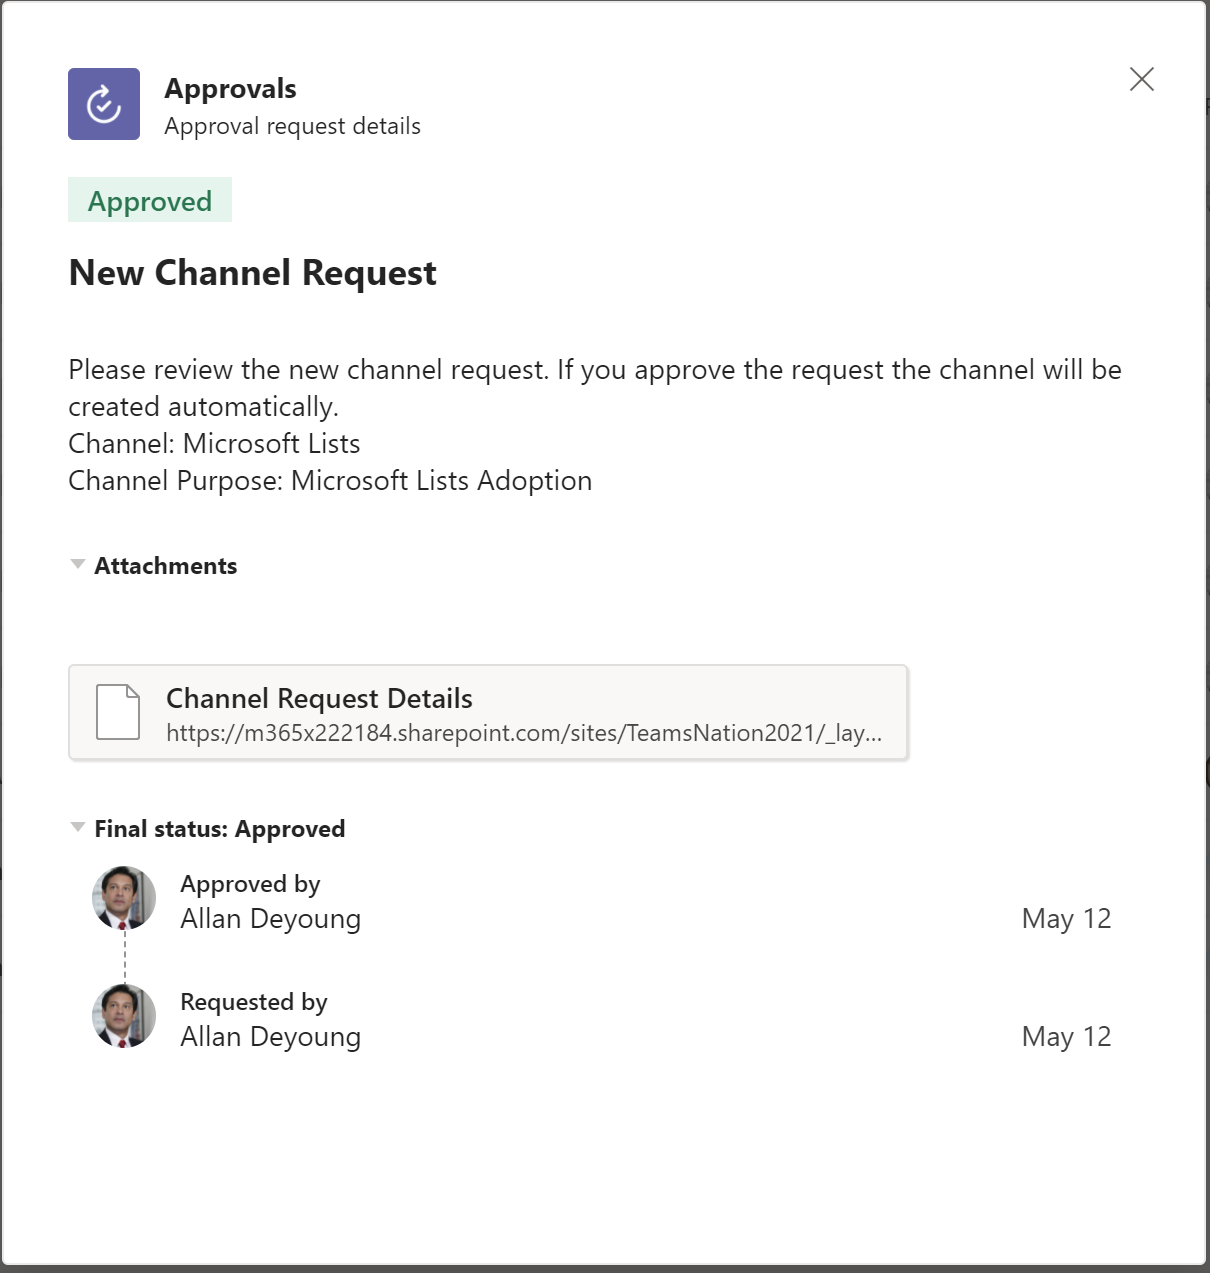Close the approval request details dialog
Screen dimensions: 1210x1273
coord(1141,79)
